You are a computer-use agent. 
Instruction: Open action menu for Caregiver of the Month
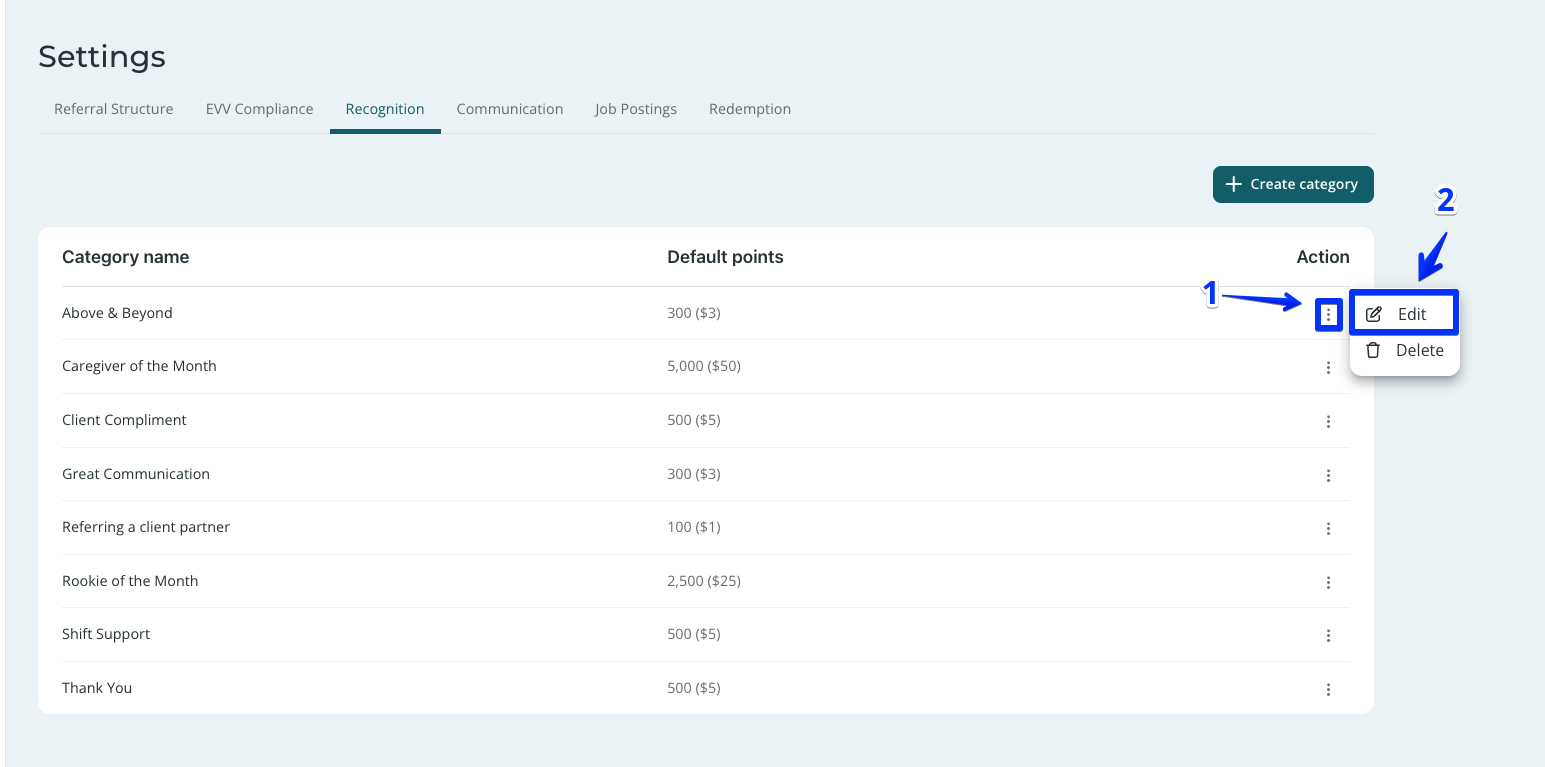(1328, 368)
